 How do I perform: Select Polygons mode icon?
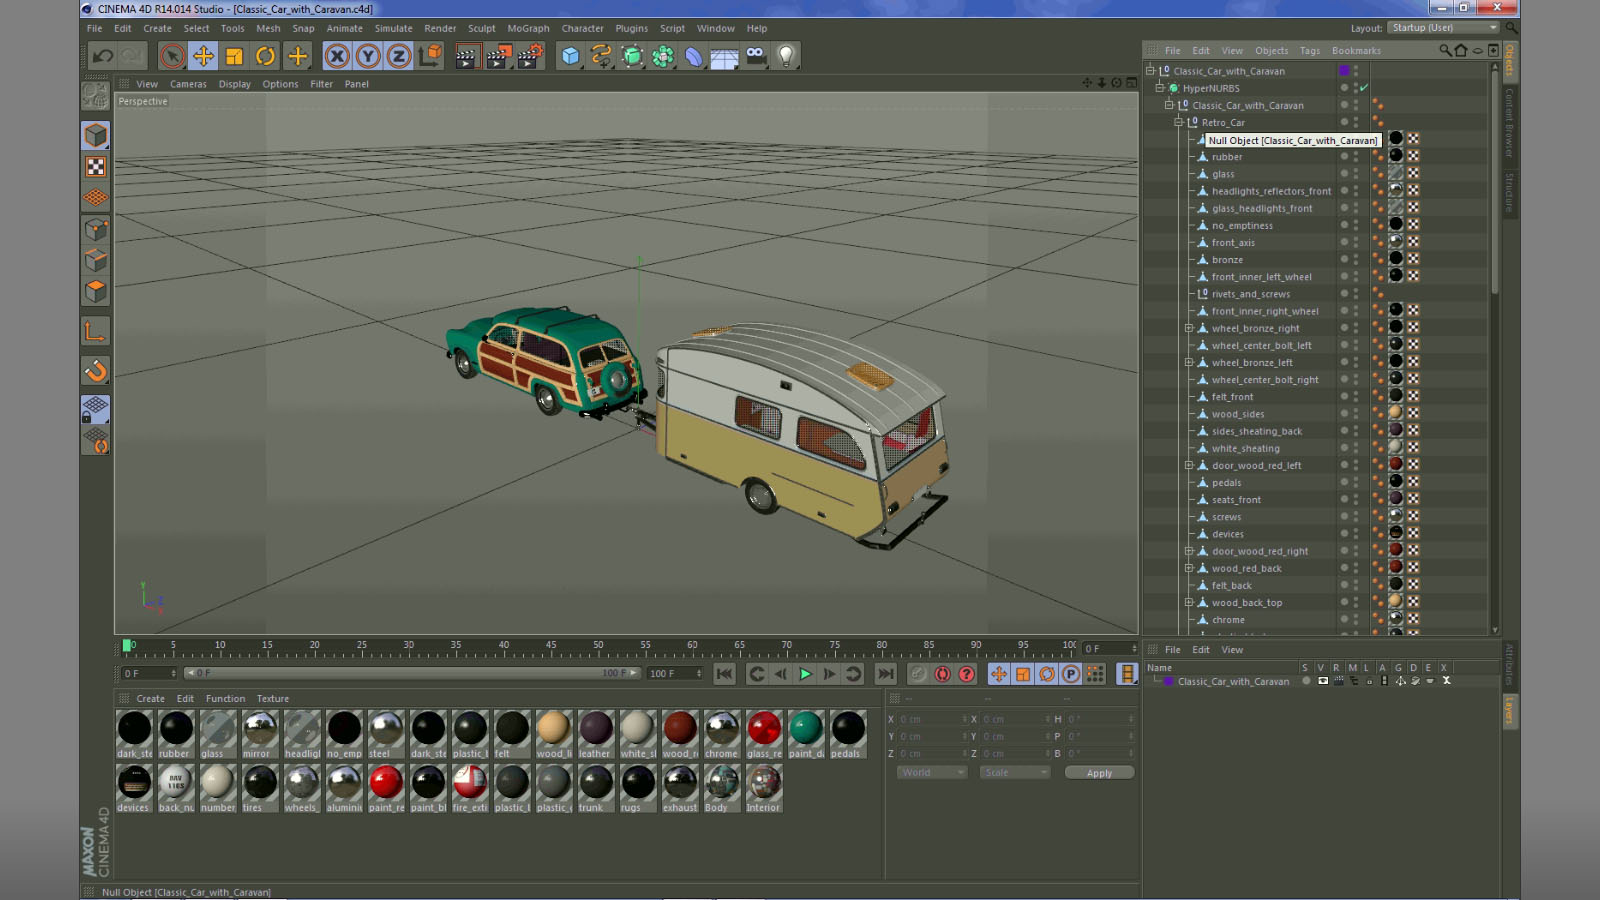(x=96, y=291)
